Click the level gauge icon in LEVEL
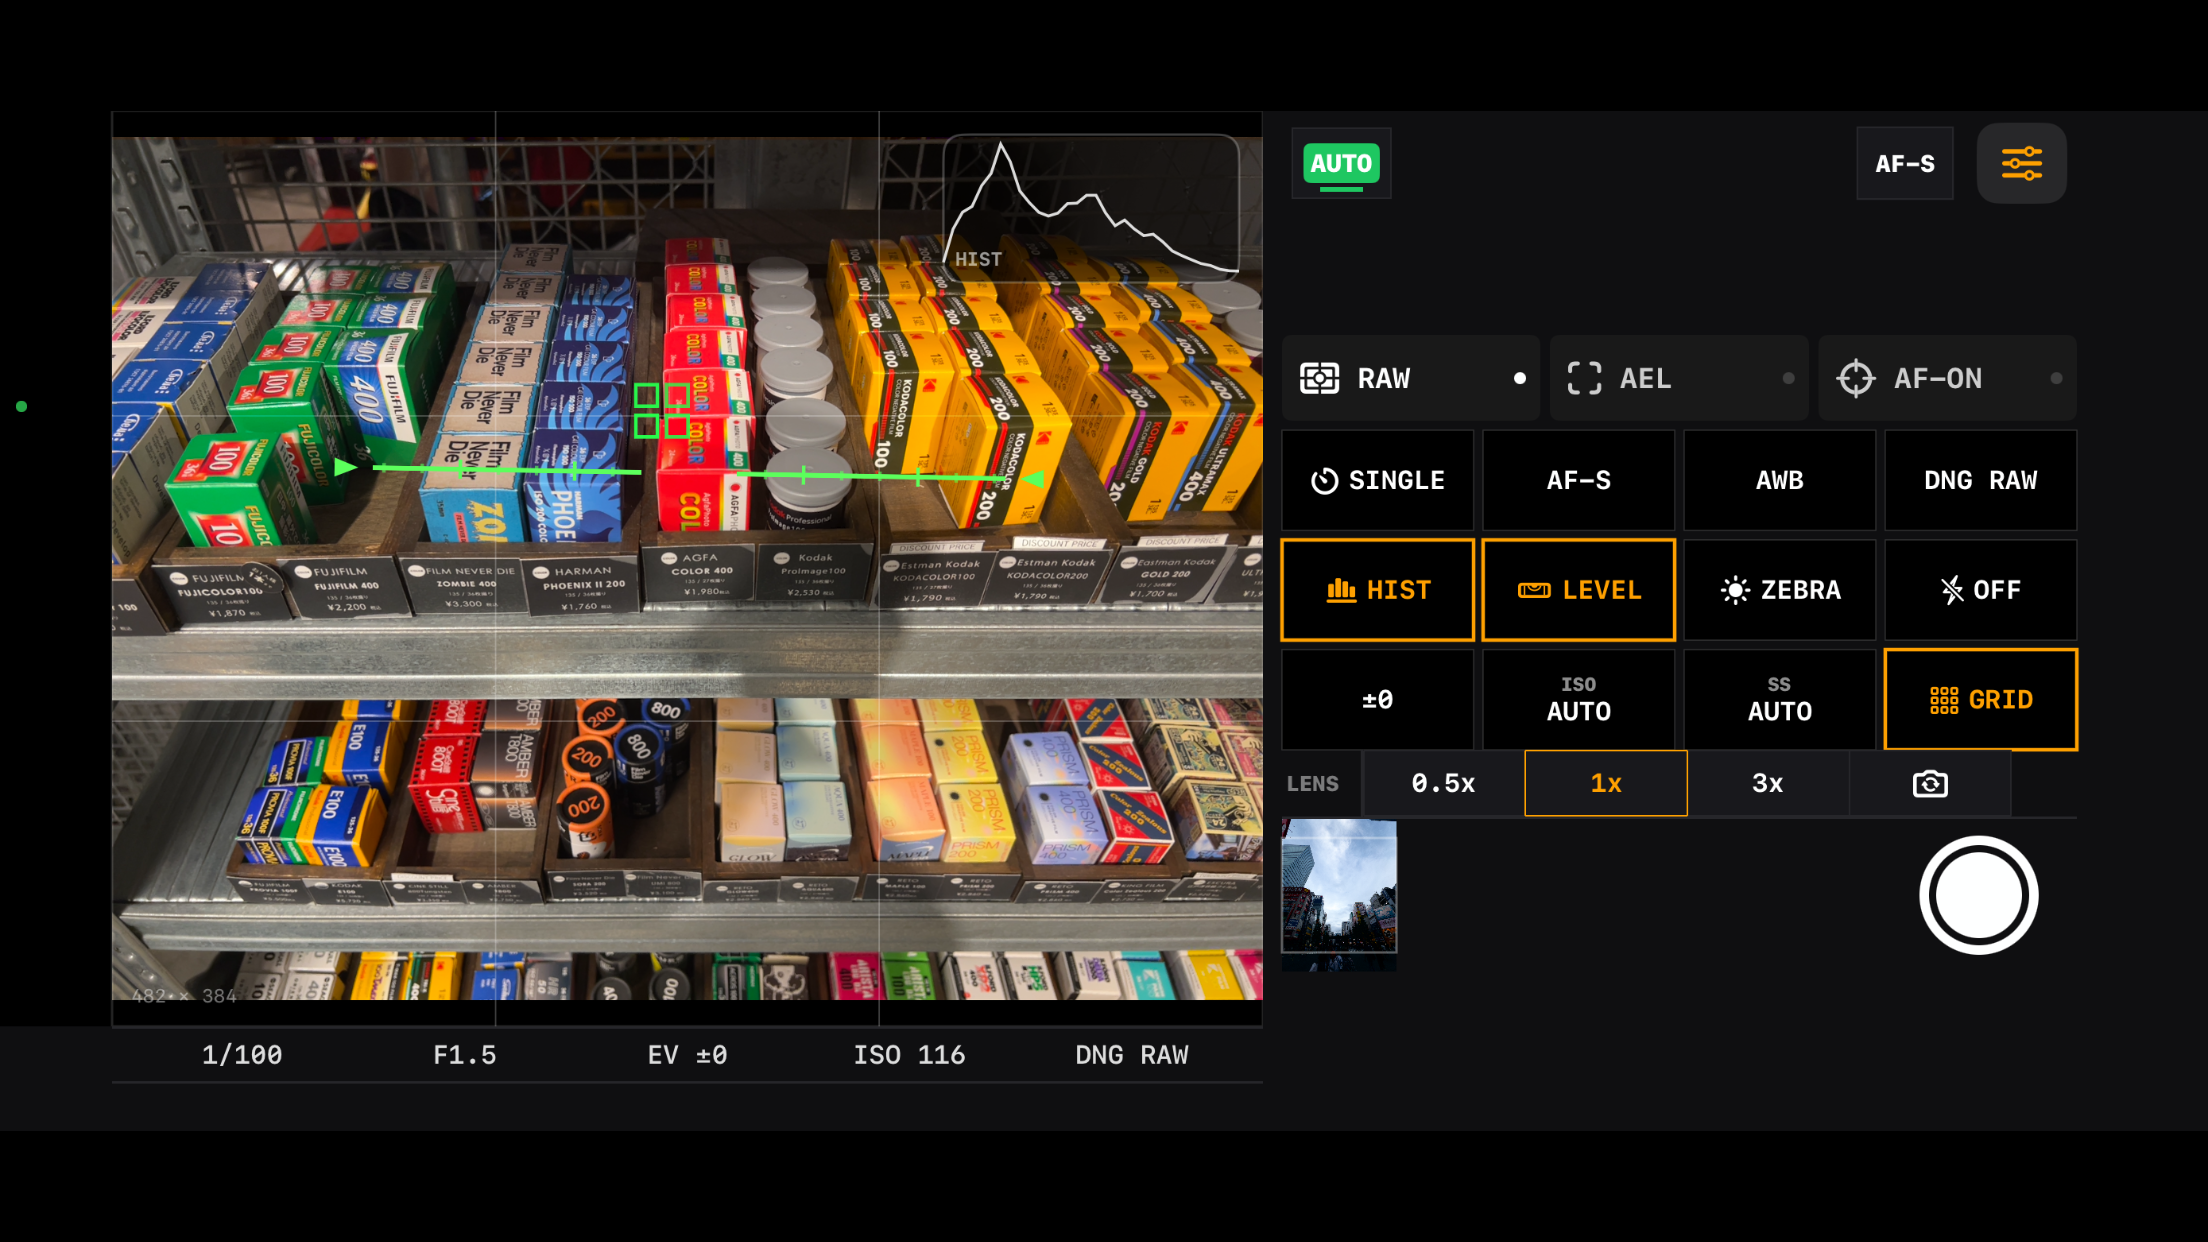2208x1242 pixels. (1534, 590)
